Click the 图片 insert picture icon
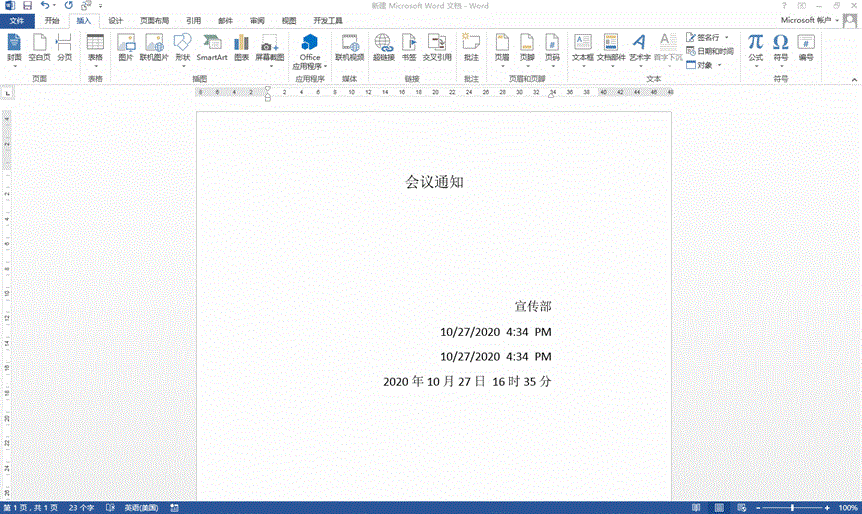 coord(125,47)
